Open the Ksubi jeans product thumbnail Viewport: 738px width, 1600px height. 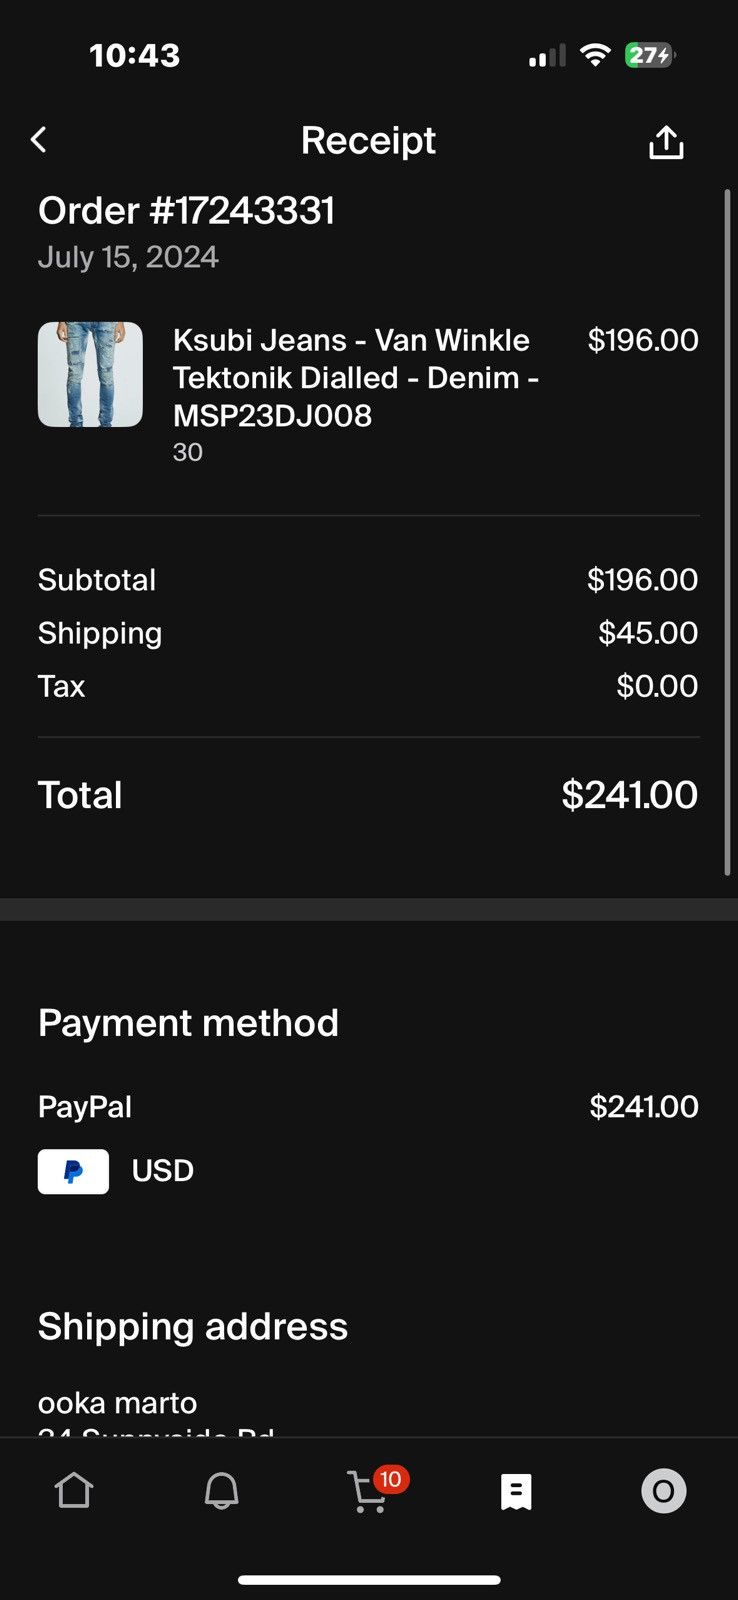click(90, 374)
